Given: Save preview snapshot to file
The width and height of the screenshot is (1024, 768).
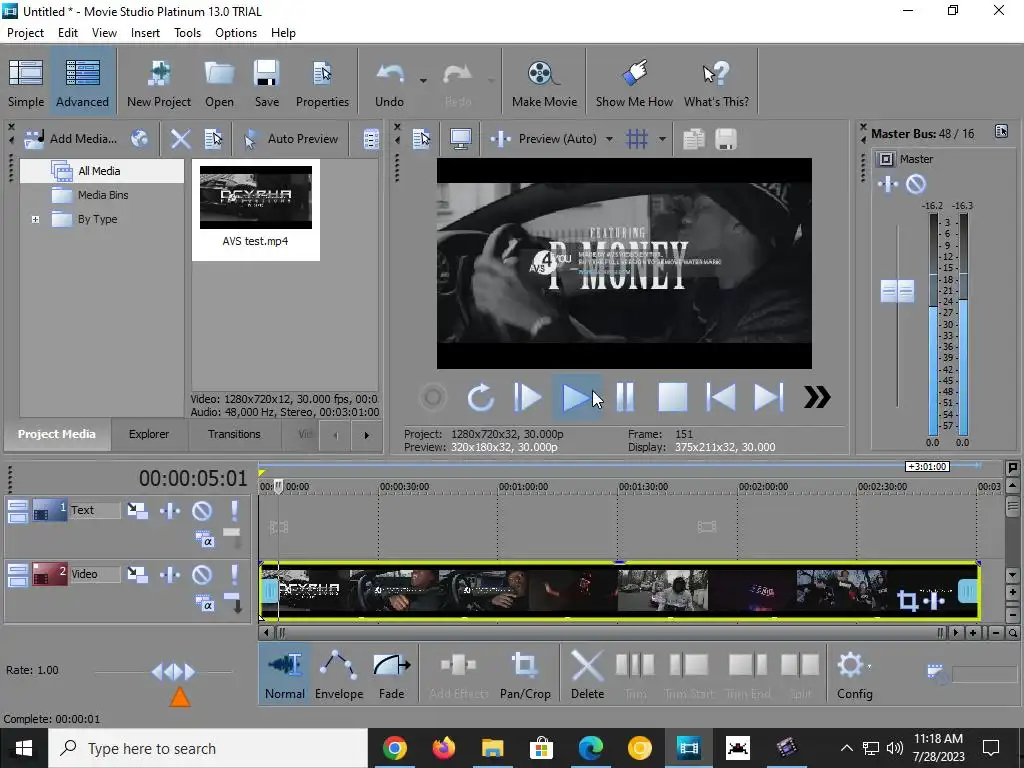Looking at the screenshot, I should pyautogui.click(x=726, y=138).
